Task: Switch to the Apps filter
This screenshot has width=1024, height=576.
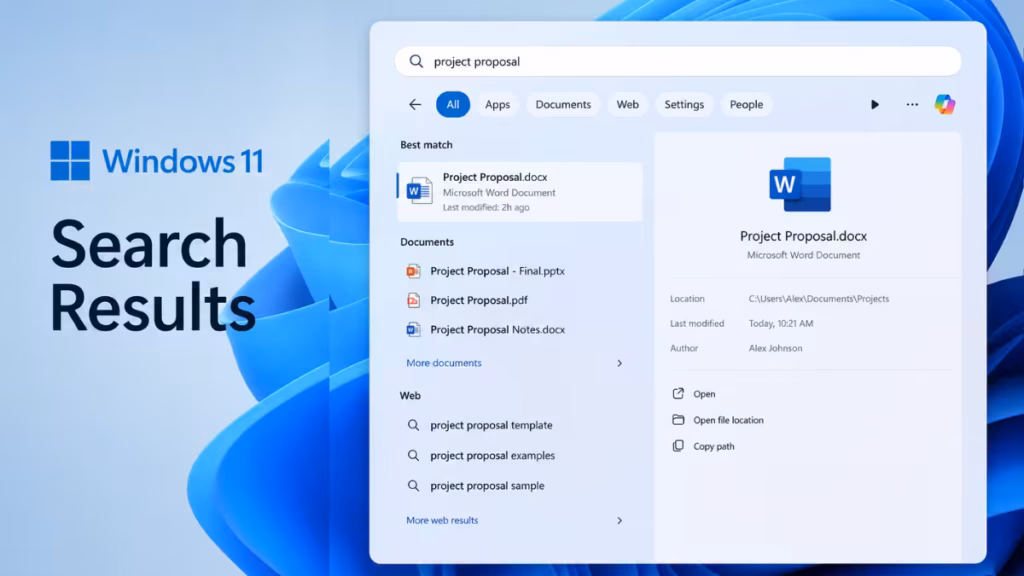Action: pos(497,104)
